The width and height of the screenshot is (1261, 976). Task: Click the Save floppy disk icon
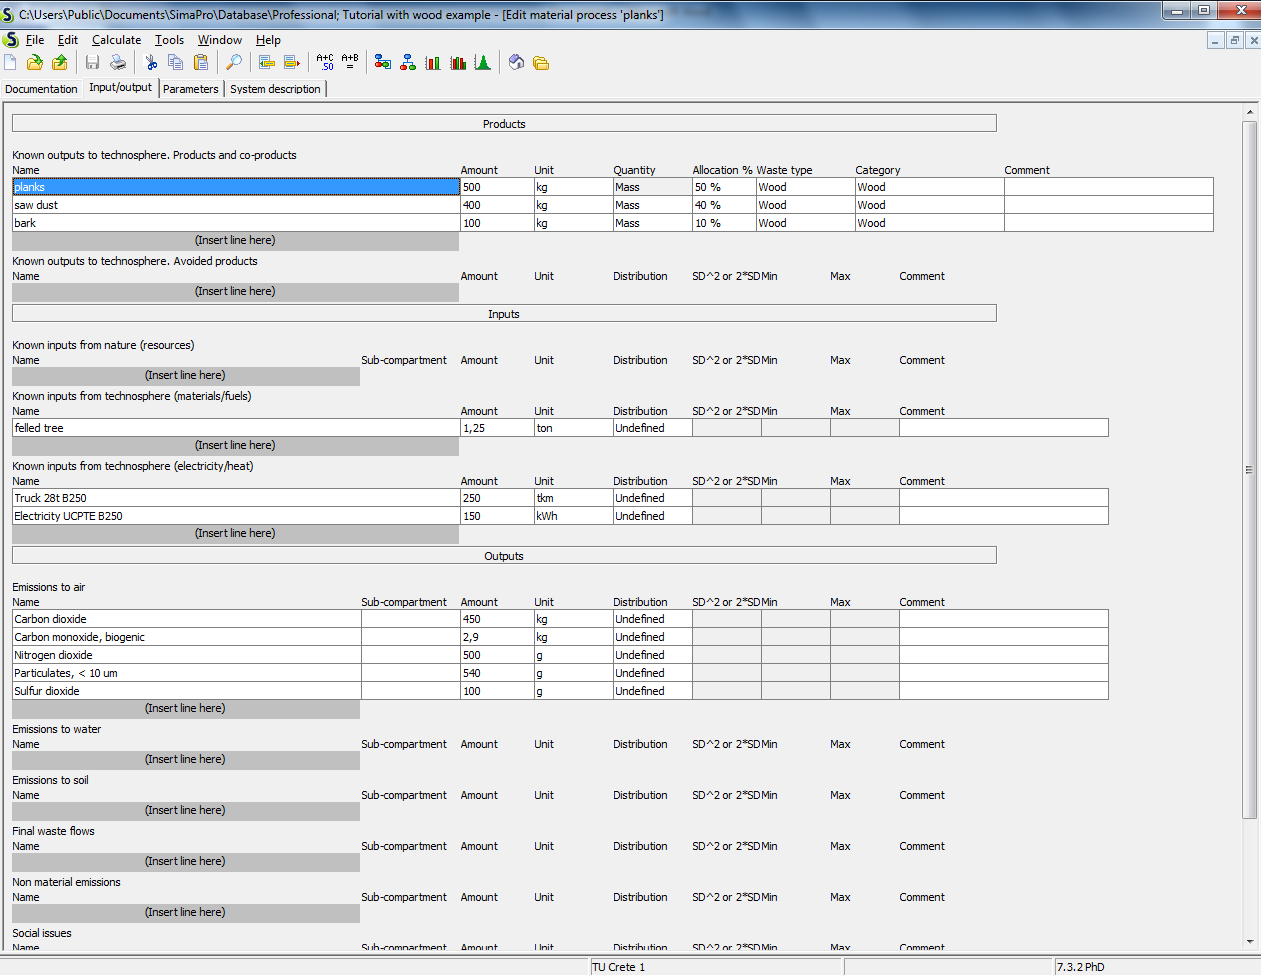92,63
